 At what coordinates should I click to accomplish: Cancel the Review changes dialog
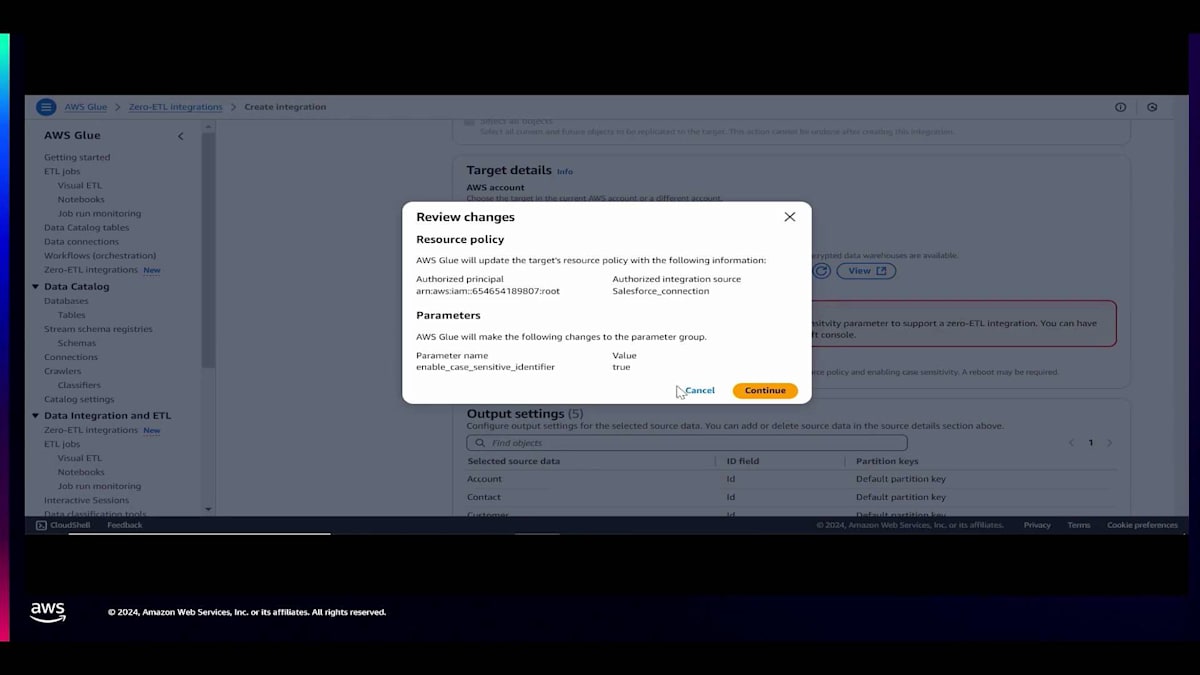pos(700,391)
